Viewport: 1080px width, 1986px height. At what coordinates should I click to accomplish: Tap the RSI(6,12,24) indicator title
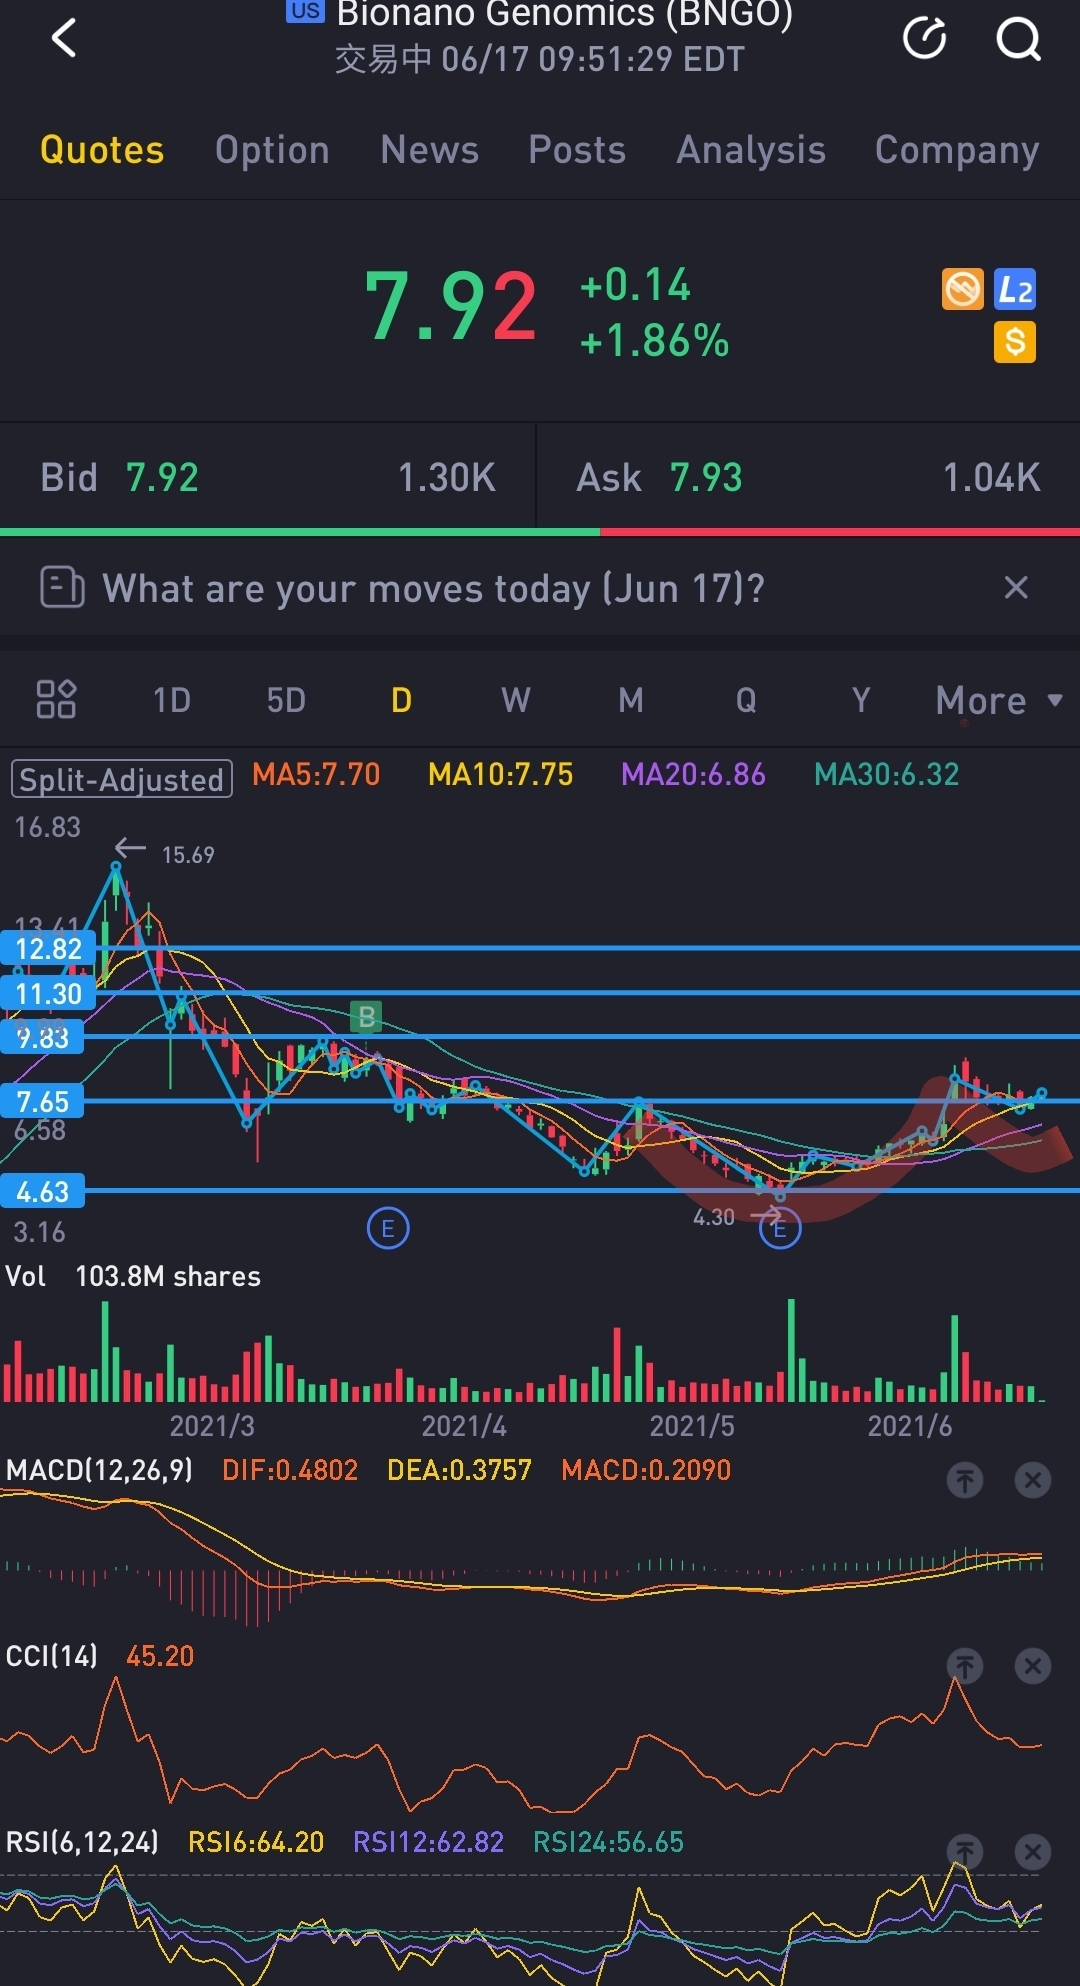[x=82, y=1842]
